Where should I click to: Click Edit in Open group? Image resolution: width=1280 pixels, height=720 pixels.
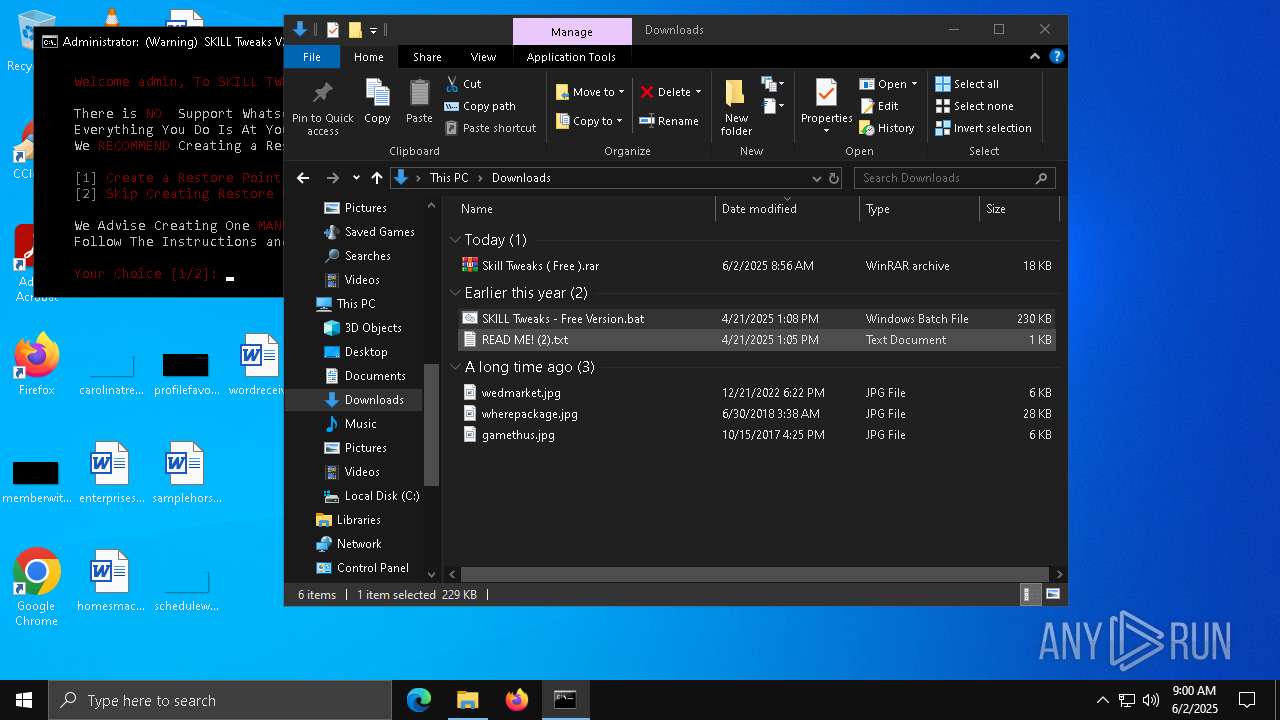tap(879, 106)
